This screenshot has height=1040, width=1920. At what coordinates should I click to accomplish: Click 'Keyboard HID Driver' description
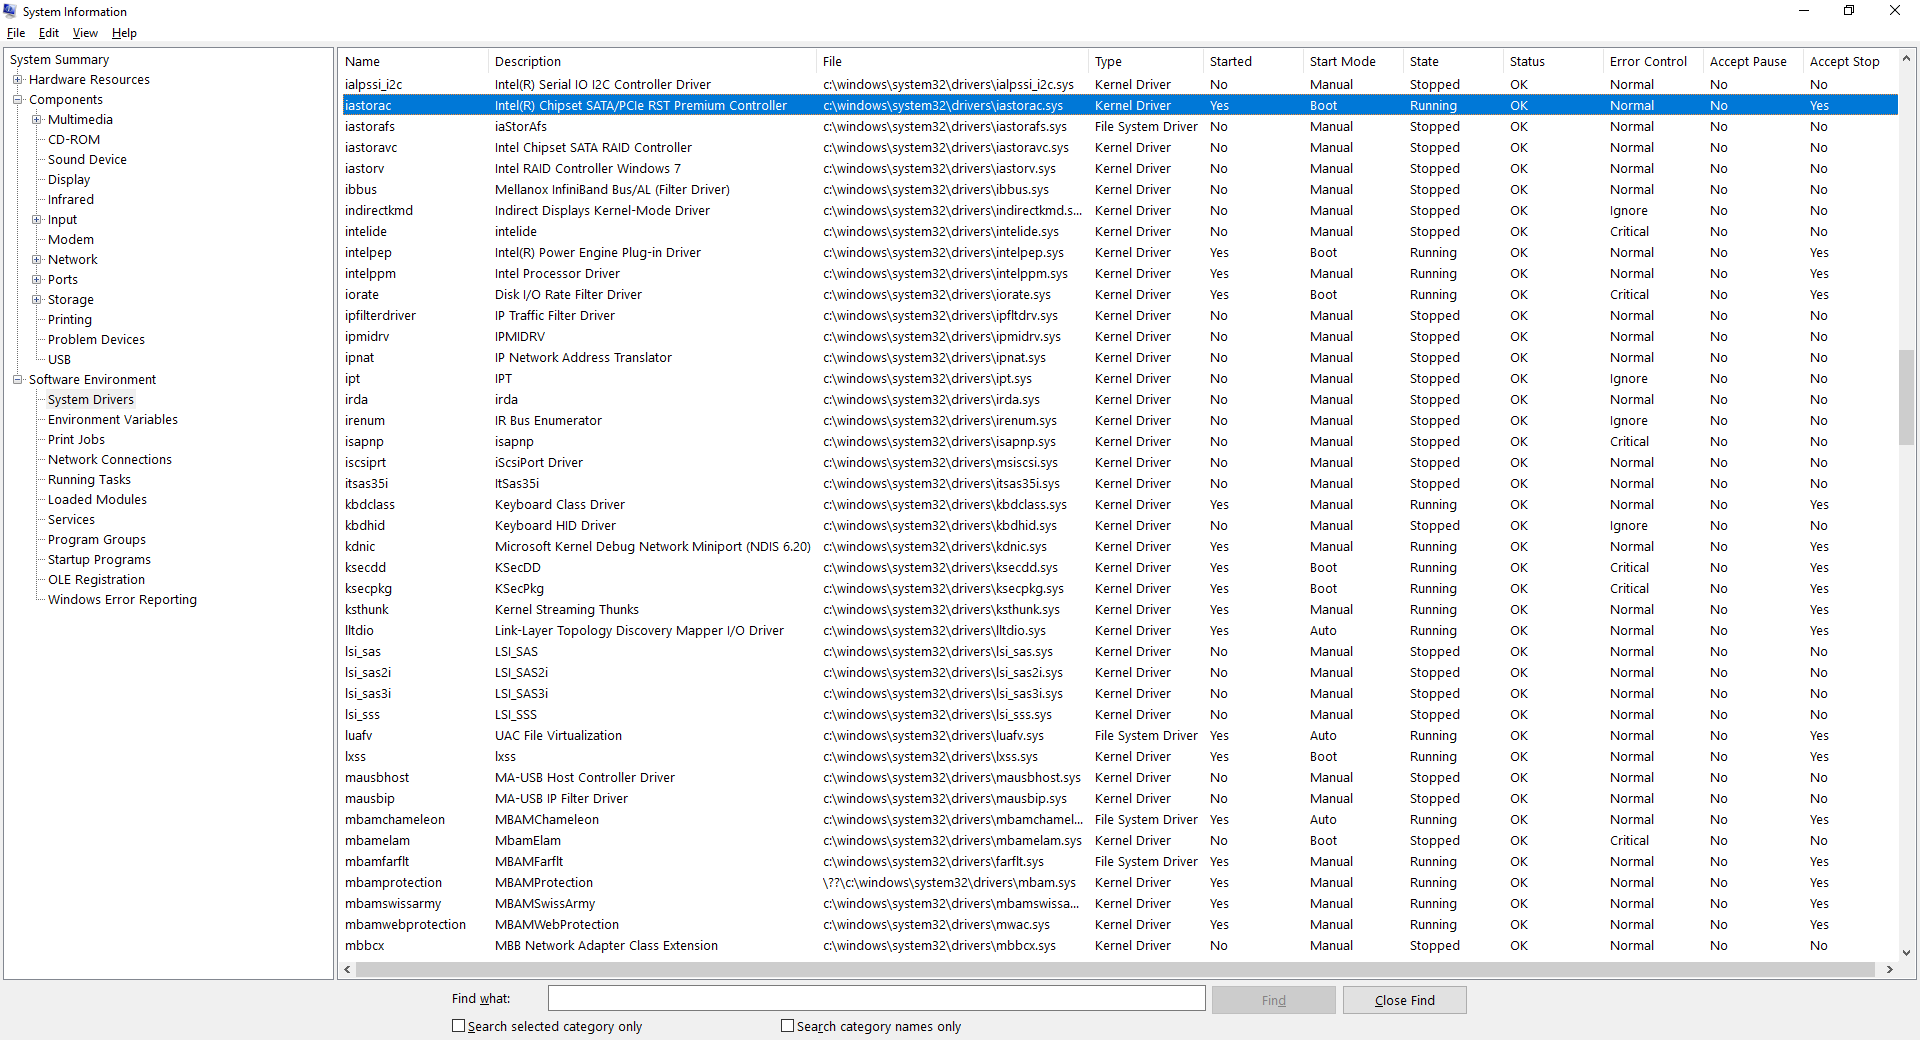555,525
